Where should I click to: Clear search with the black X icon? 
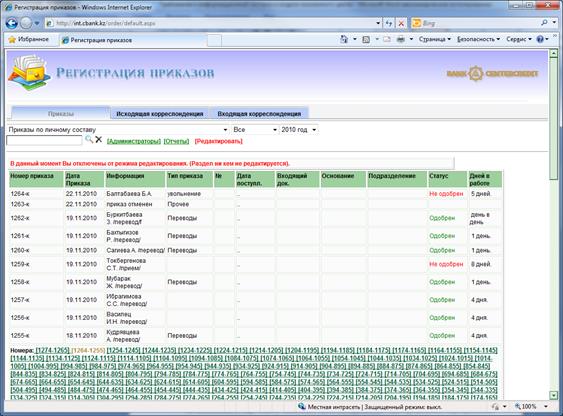[99, 140]
